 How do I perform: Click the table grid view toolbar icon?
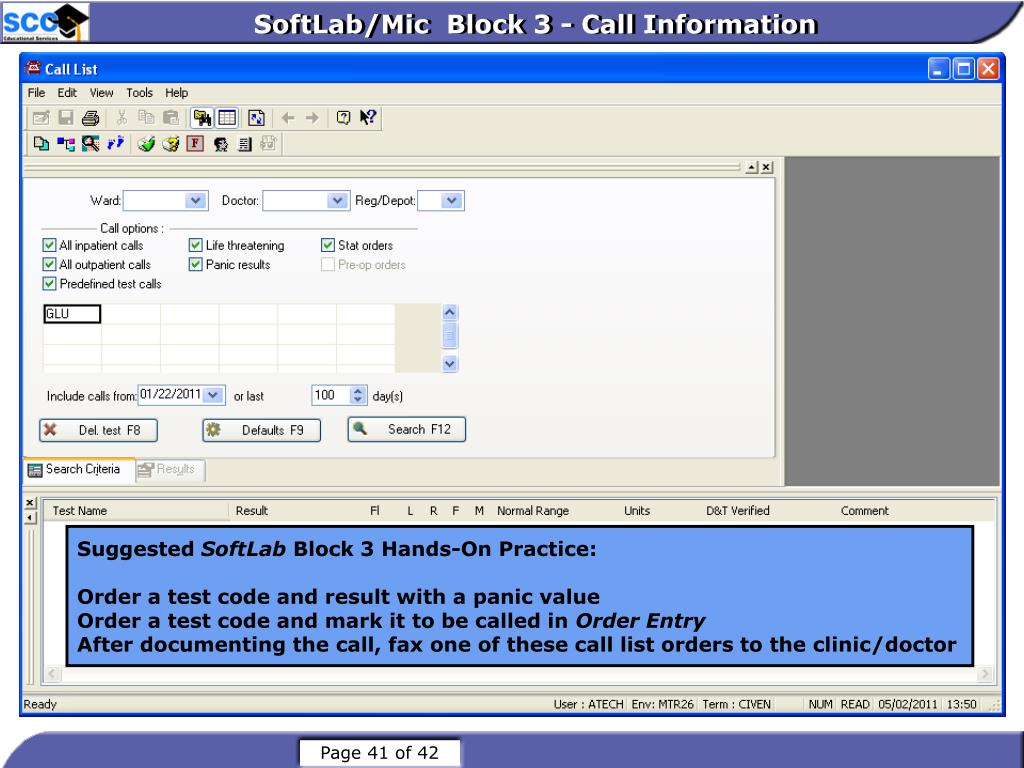(x=227, y=118)
